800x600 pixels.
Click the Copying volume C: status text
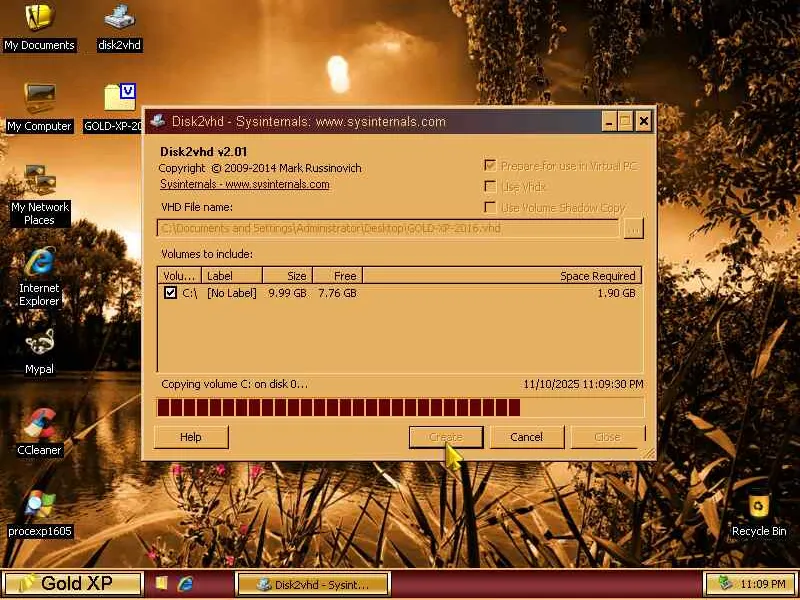coord(234,384)
